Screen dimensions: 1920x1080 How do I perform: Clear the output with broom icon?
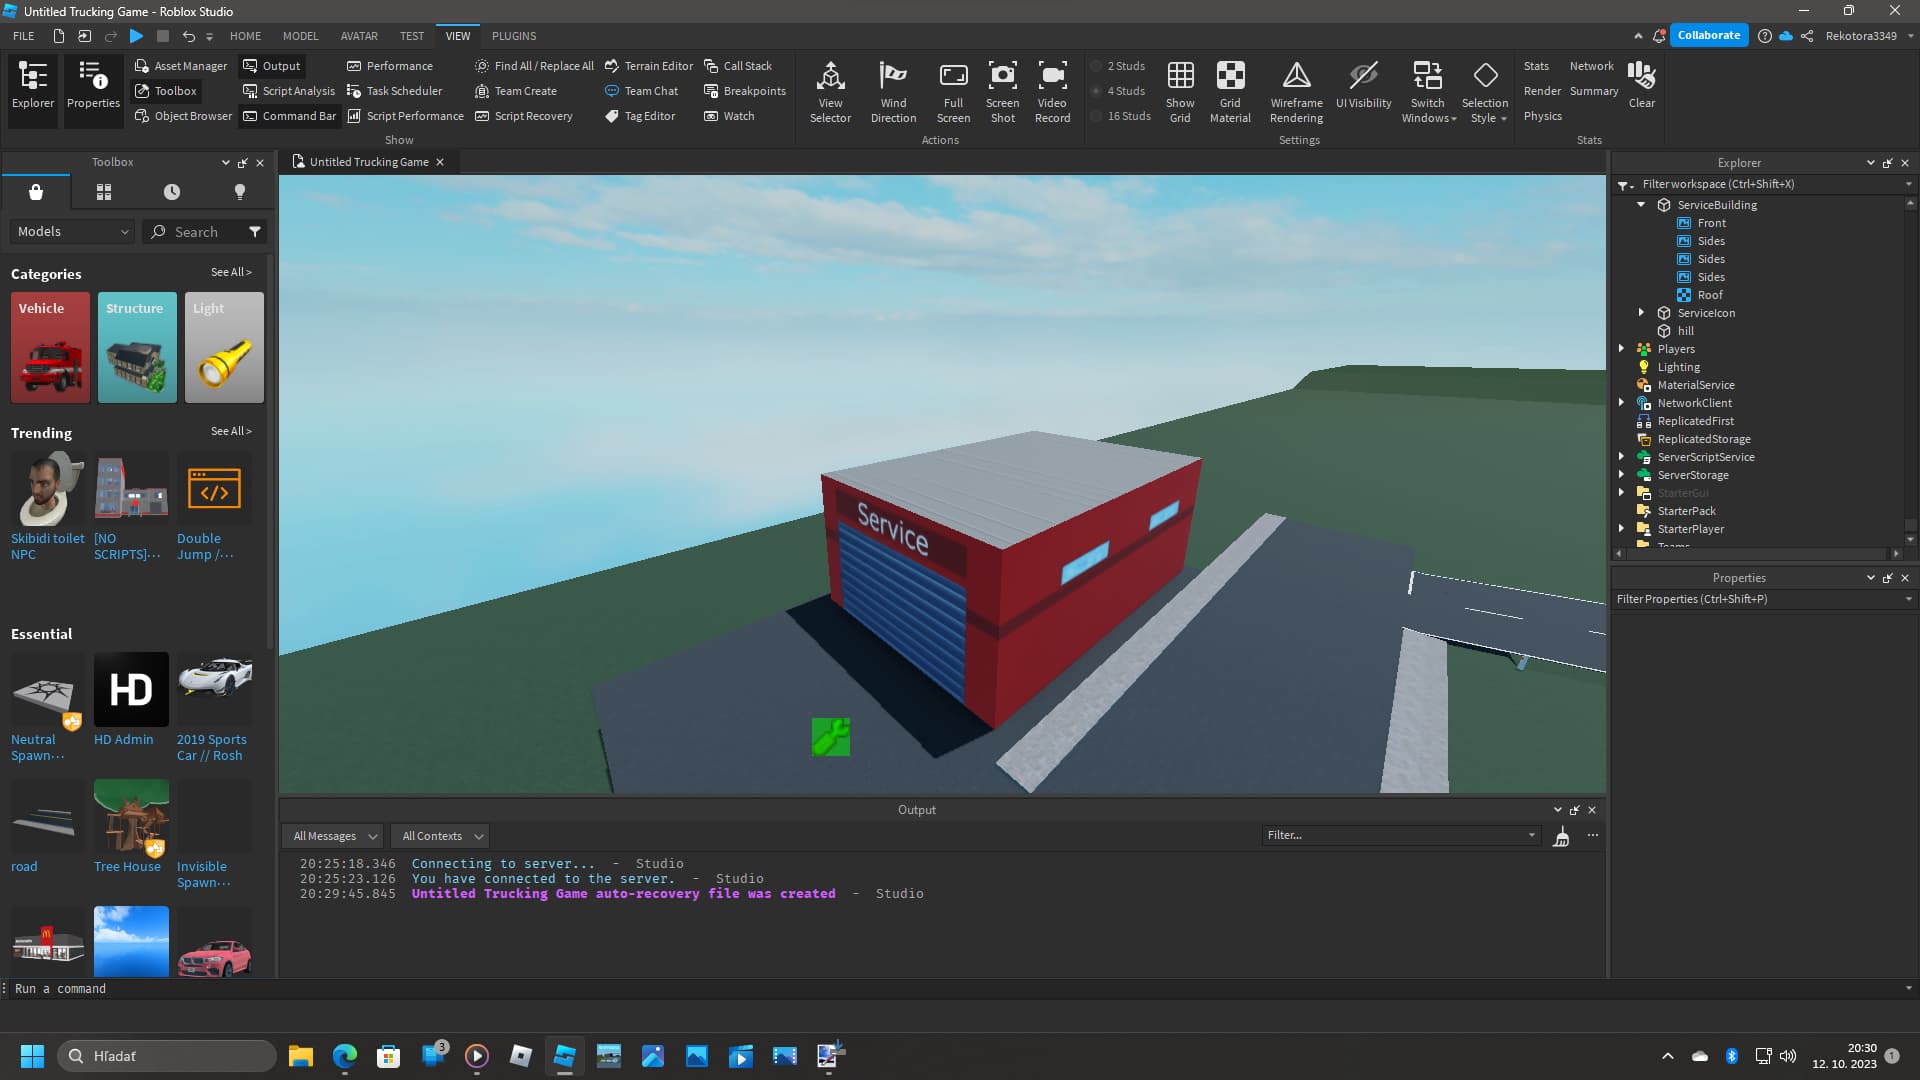pos(1561,836)
